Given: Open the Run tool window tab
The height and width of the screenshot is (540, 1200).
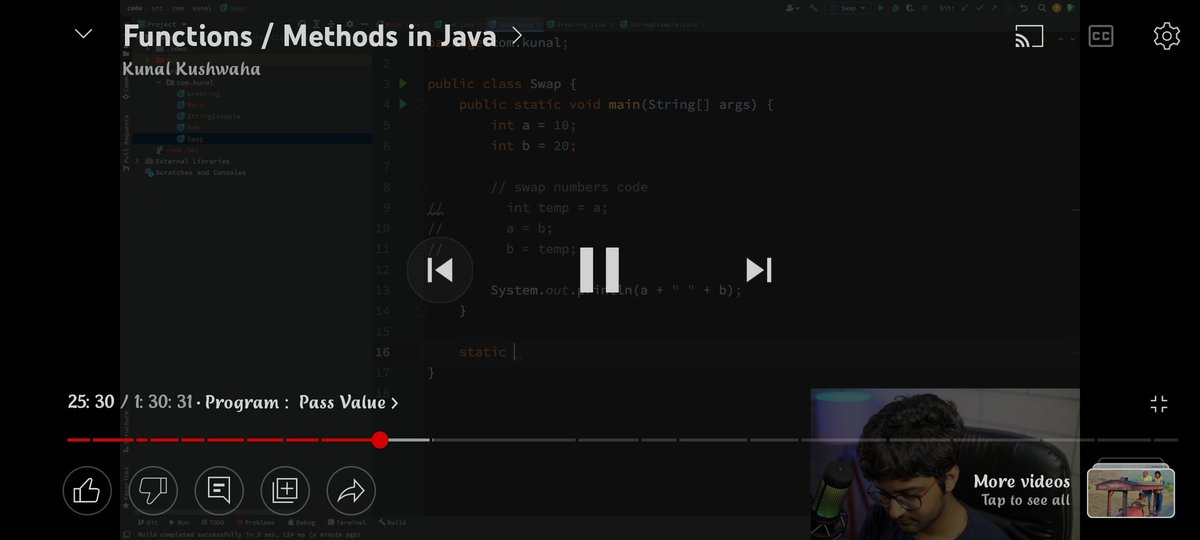Looking at the screenshot, I should (x=180, y=522).
